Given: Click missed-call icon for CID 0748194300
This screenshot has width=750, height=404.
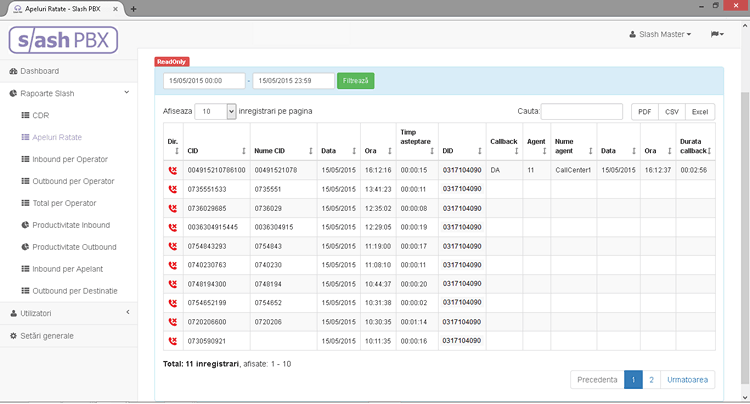Looking at the screenshot, I should pos(173,284).
